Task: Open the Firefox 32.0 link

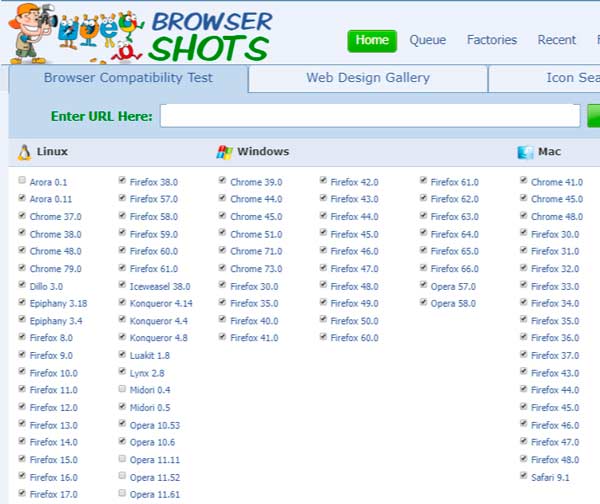Action: [x=555, y=269]
